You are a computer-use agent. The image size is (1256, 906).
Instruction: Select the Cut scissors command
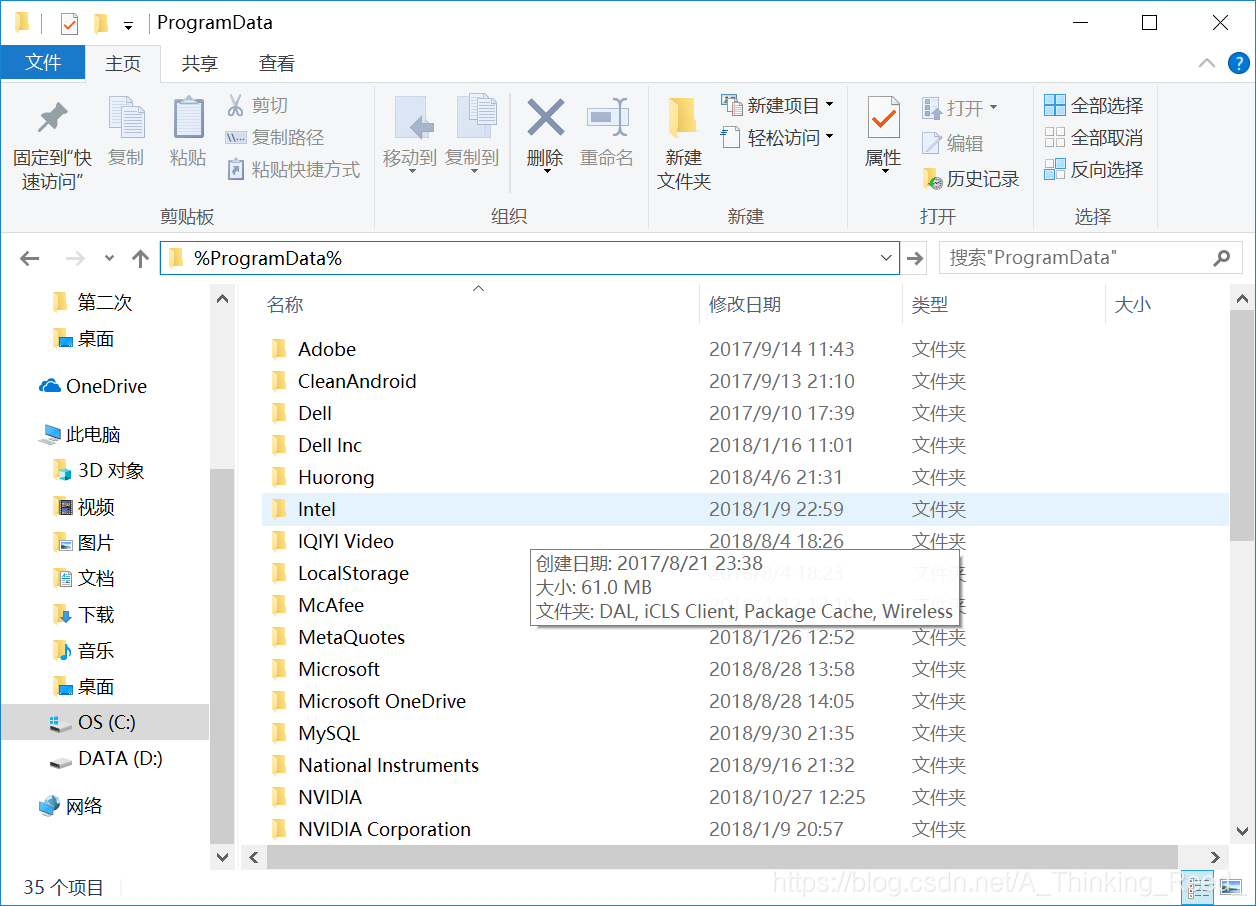point(258,105)
